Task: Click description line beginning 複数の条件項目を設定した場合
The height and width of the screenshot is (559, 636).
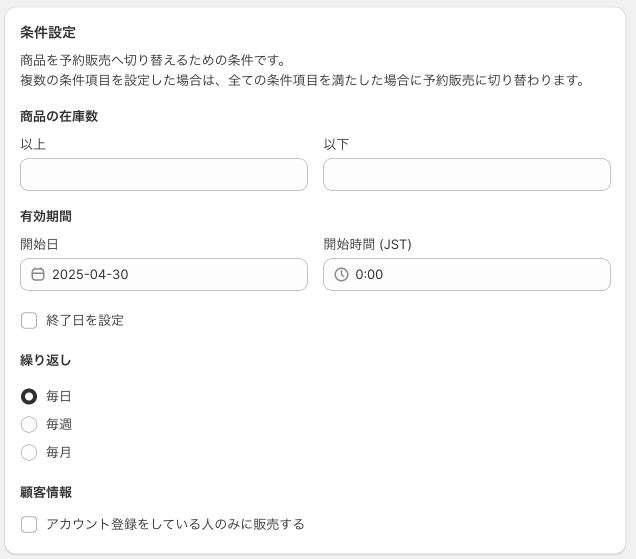Action: 303,80
